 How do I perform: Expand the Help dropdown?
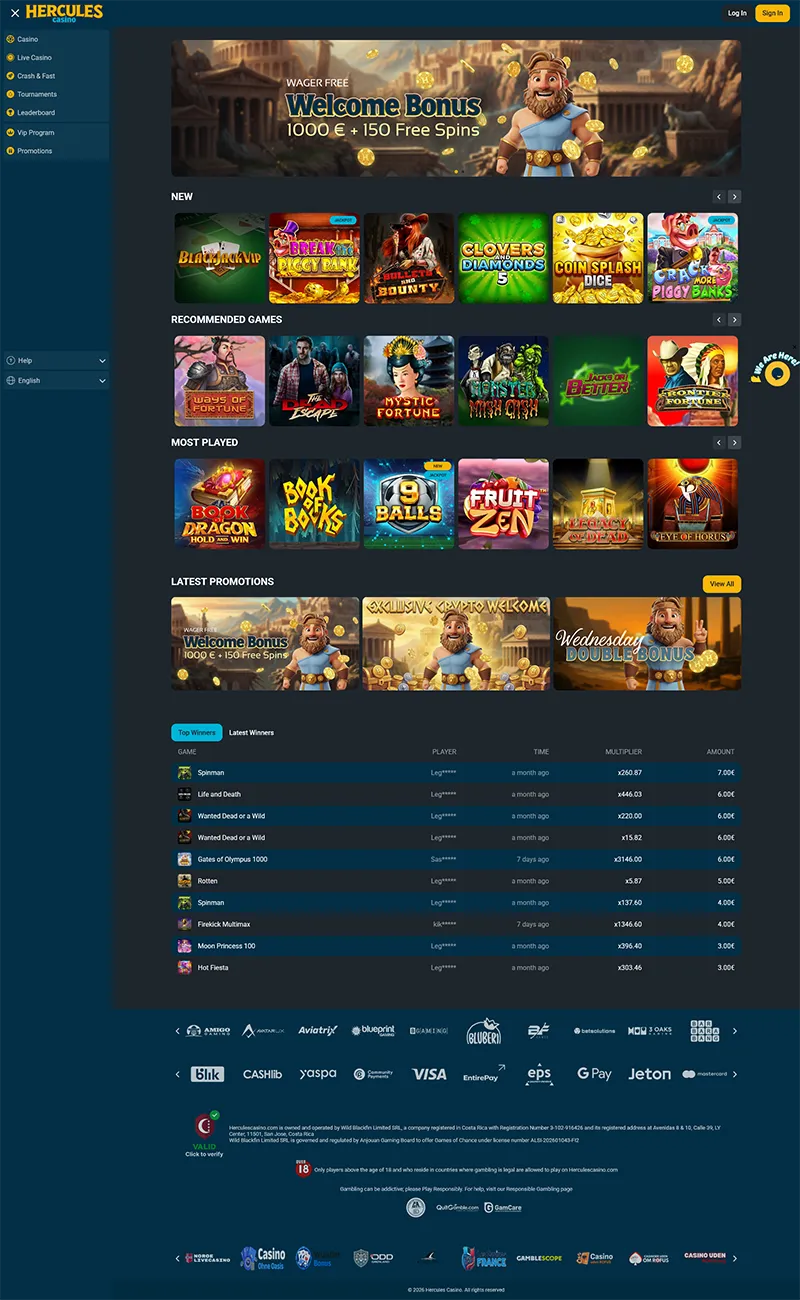(55, 360)
